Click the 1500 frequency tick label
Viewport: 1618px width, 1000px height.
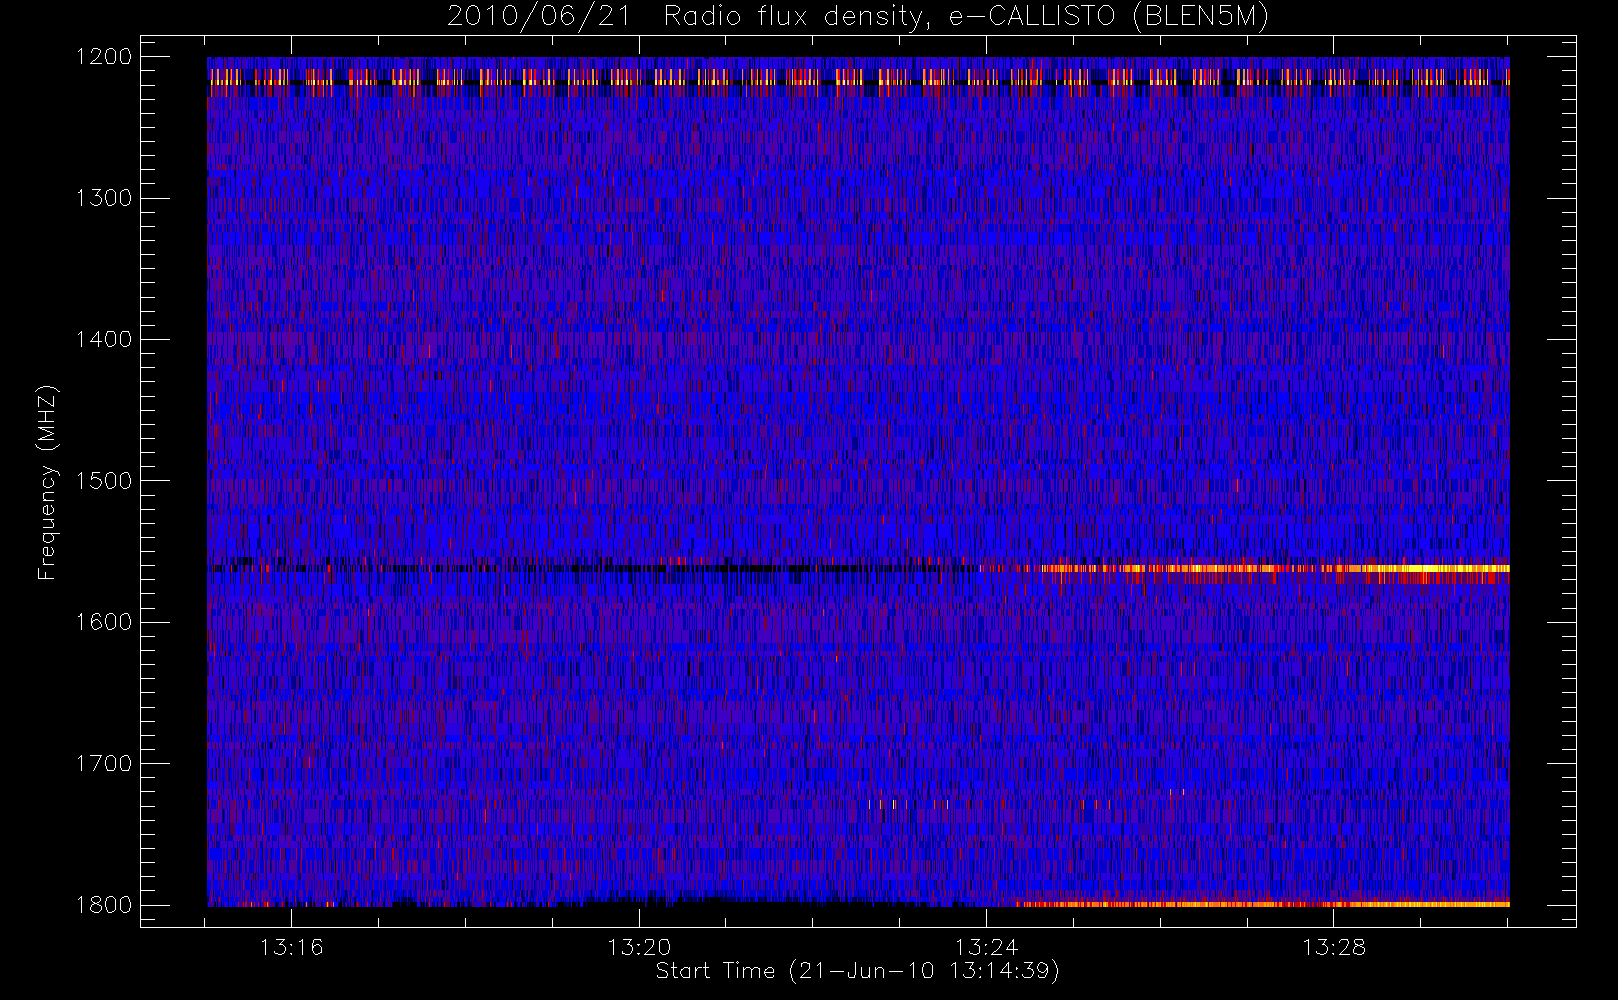click(x=103, y=481)
